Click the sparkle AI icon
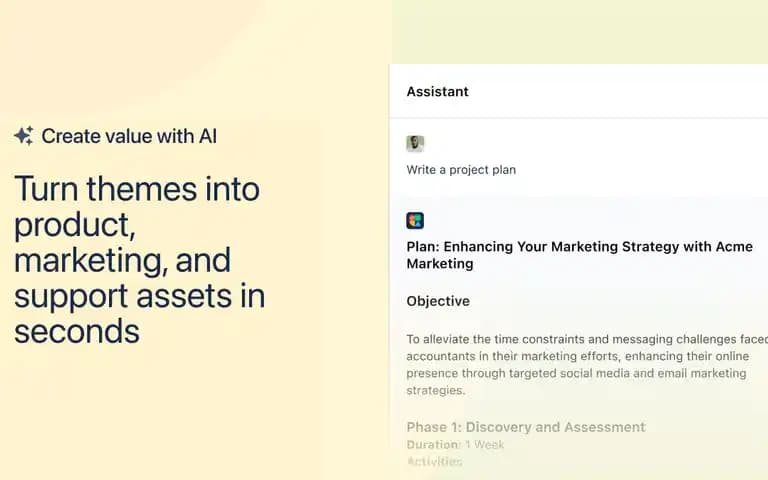This screenshot has width=768, height=480. pyautogui.click(x=24, y=136)
